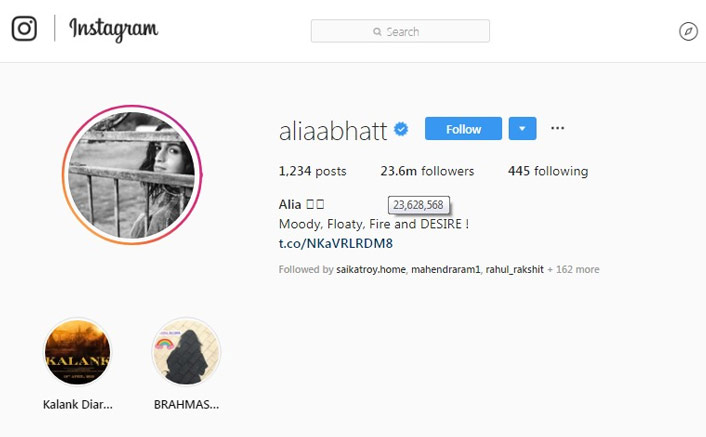Open the three-dot options menu

tap(557, 128)
